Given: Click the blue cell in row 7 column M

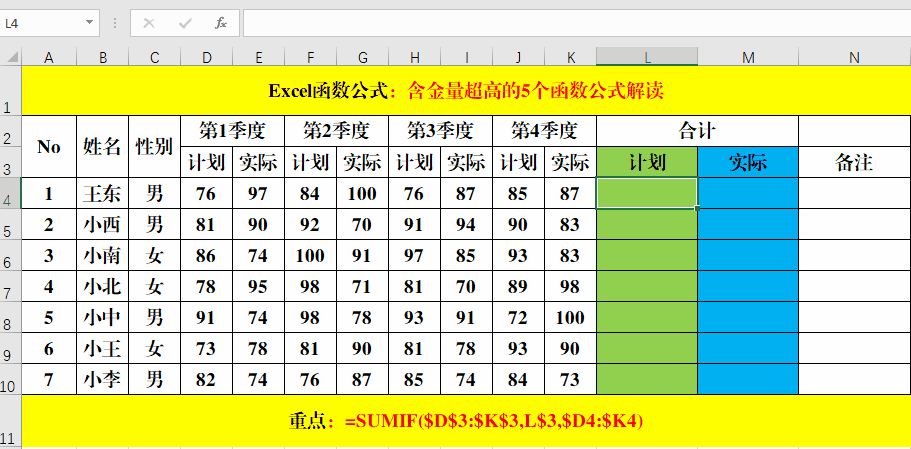Looking at the screenshot, I should point(748,286).
